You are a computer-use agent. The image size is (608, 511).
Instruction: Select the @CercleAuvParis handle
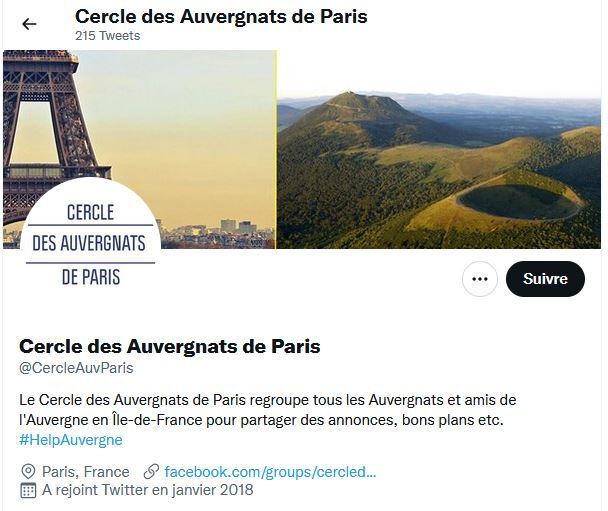tap(76, 368)
